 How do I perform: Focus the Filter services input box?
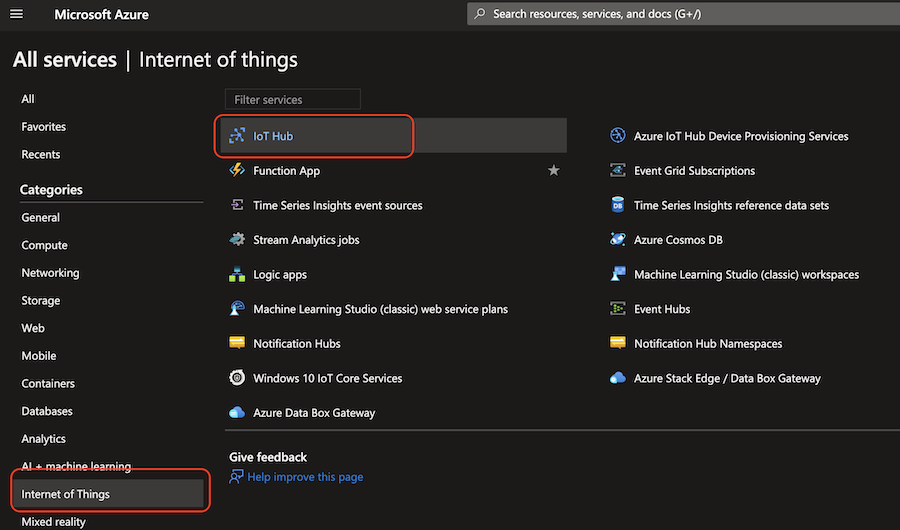(x=293, y=99)
